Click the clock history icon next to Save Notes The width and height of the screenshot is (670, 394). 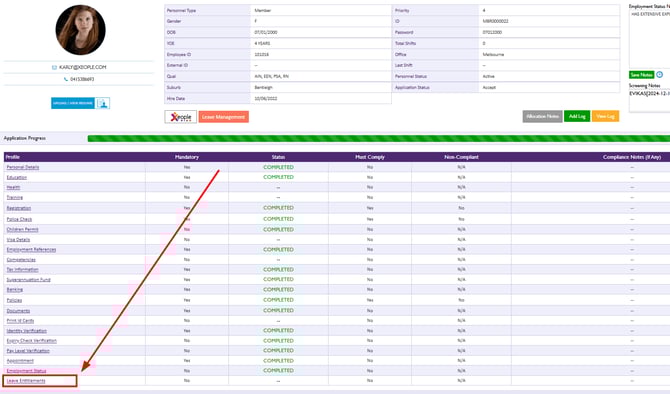point(659,75)
